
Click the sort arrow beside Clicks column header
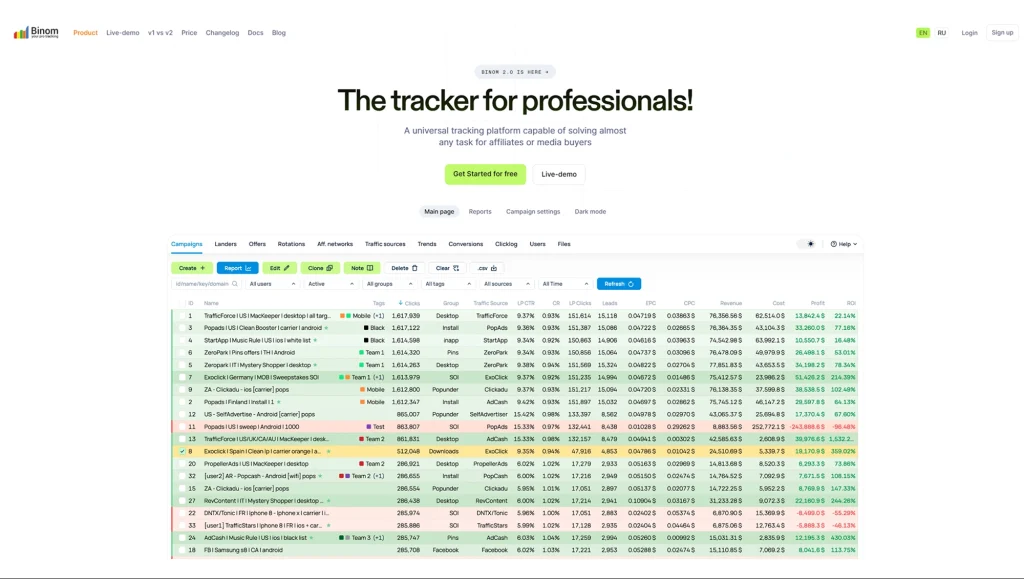click(x=400, y=303)
